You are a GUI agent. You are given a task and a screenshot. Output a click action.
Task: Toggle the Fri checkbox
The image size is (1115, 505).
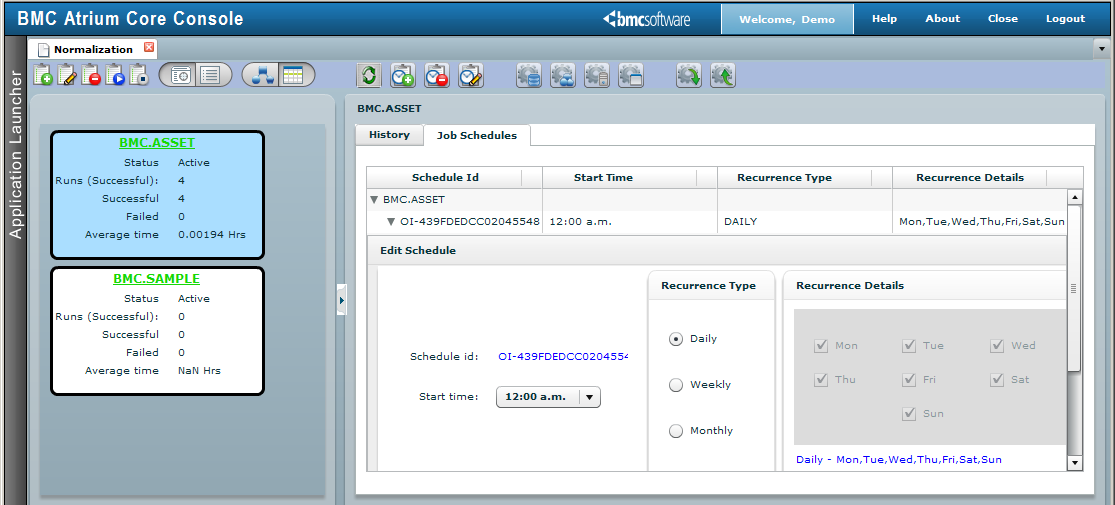tap(909, 380)
